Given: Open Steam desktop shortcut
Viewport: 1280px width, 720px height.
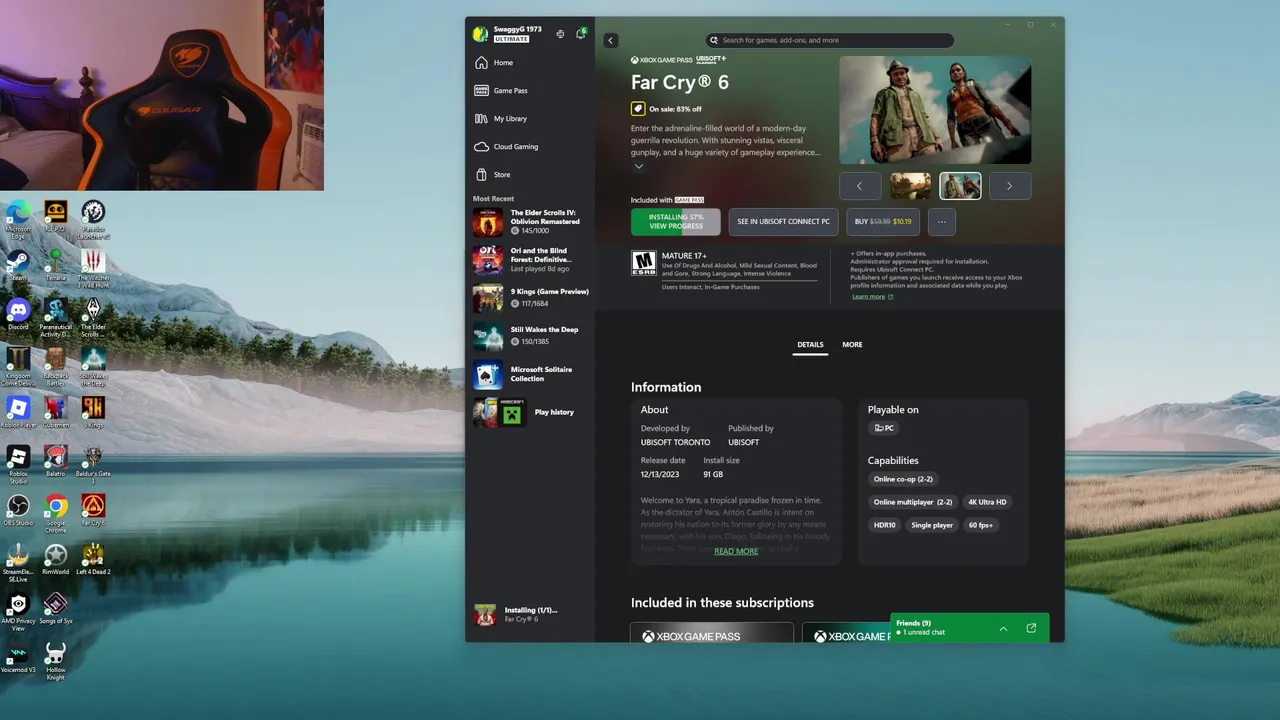Looking at the screenshot, I should click(18, 265).
